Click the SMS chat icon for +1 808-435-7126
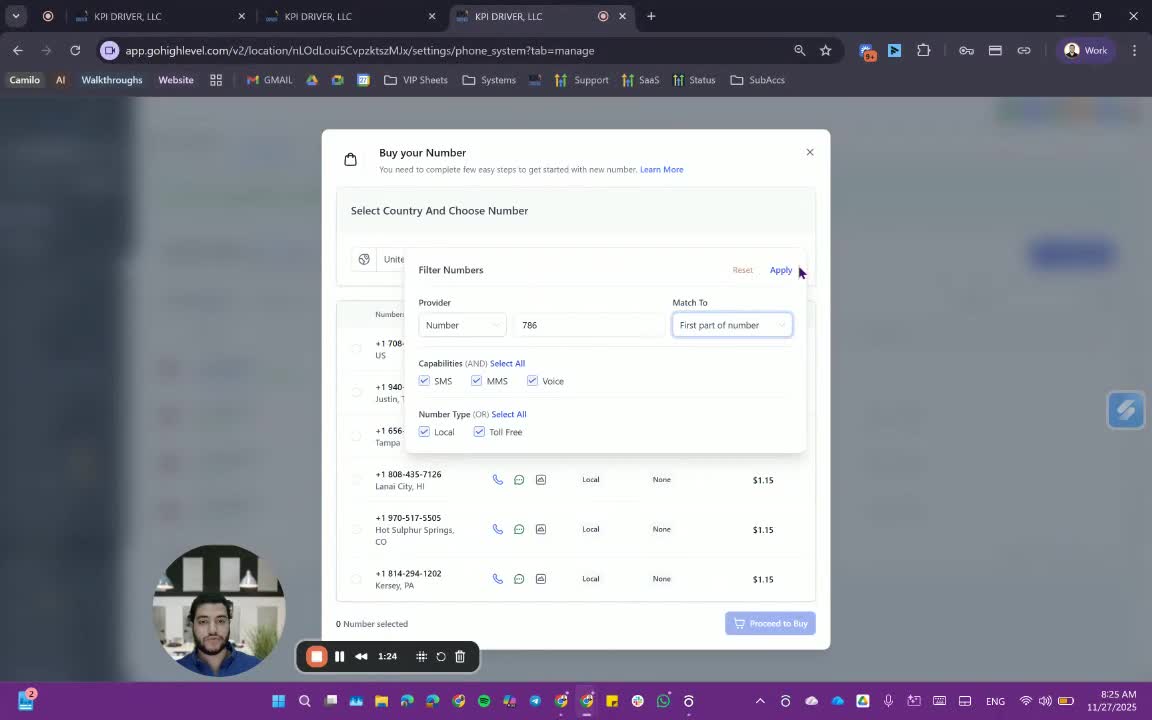Screen dimensions: 1152x720 coord(519,480)
